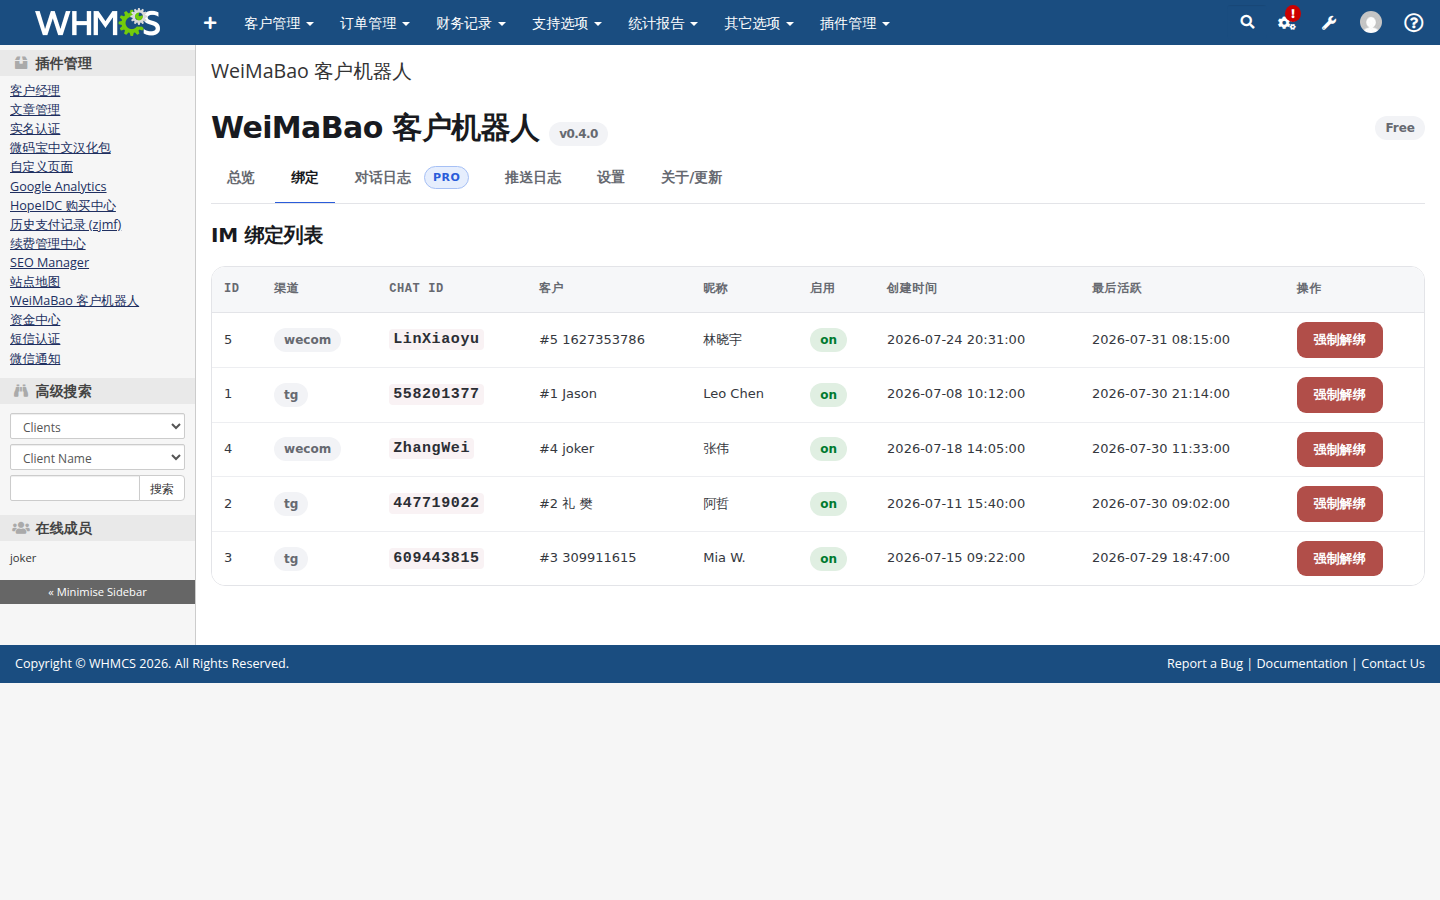Click the Minimise Sidebar button

pos(97,592)
